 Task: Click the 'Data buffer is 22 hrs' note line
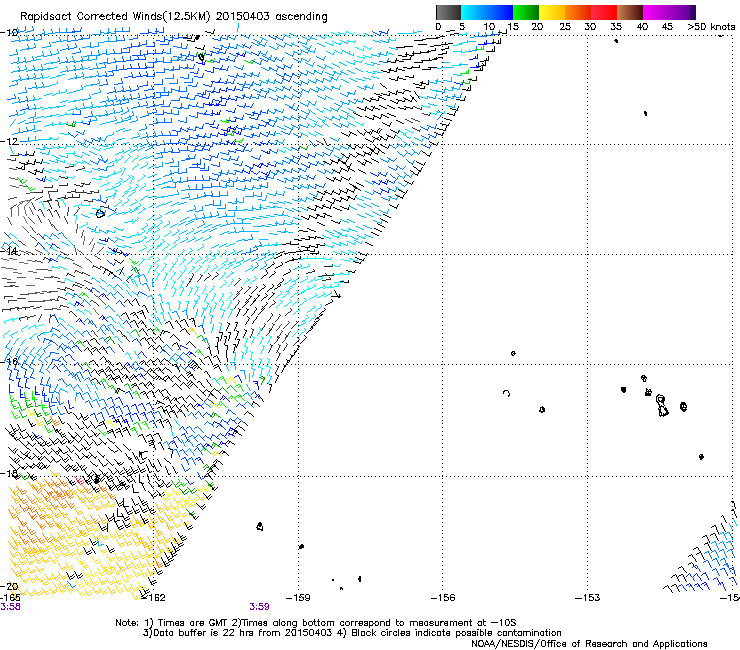pos(352,633)
